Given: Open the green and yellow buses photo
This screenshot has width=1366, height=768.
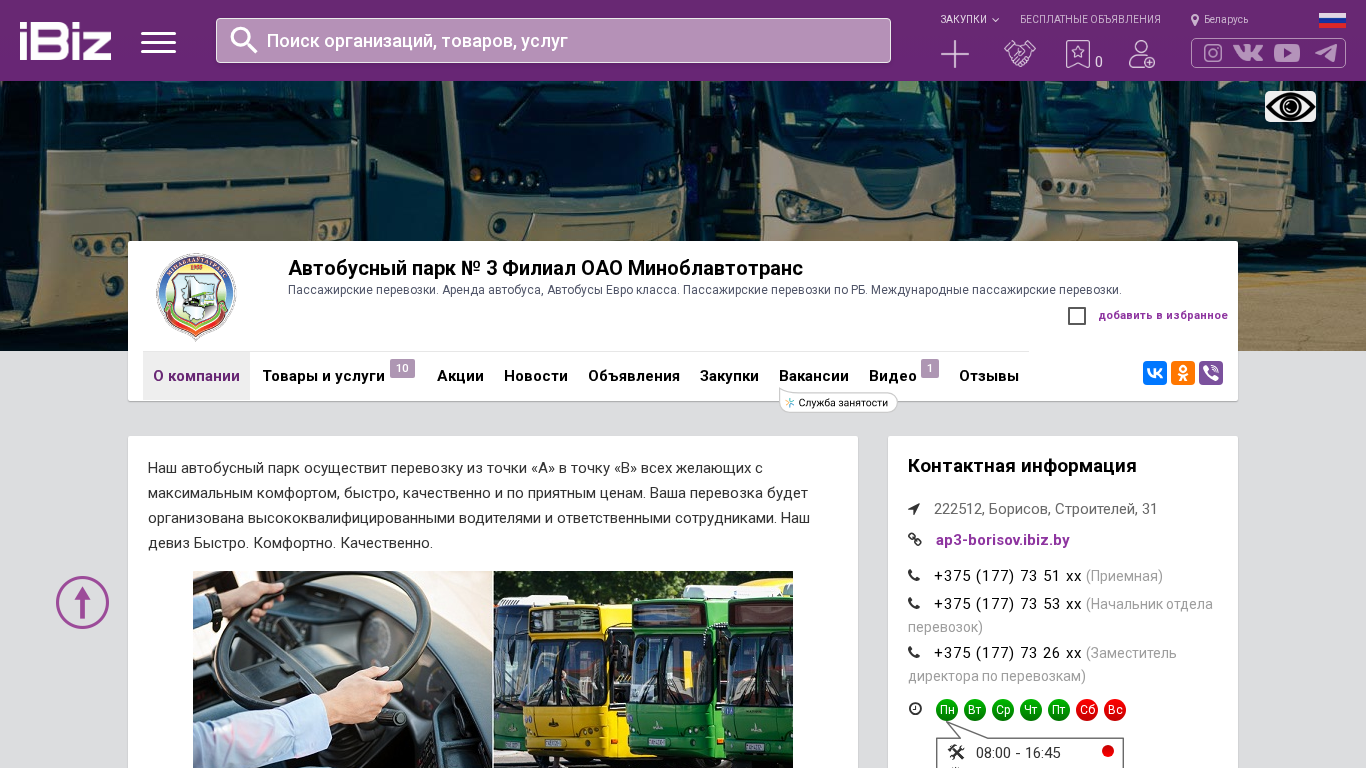Looking at the screenshot, I should point(643,669).
